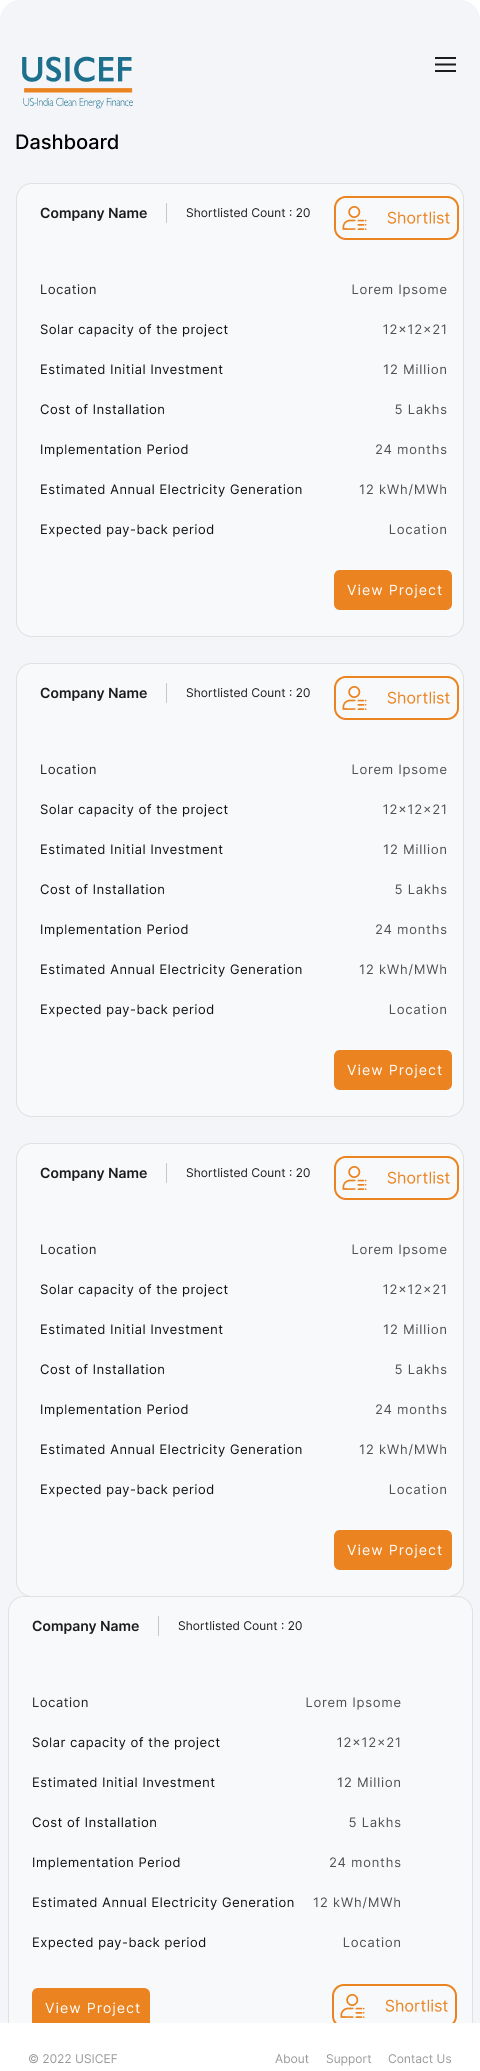
Task: Shortlist the fourth company at the bottom
Action: point(394,2005)
